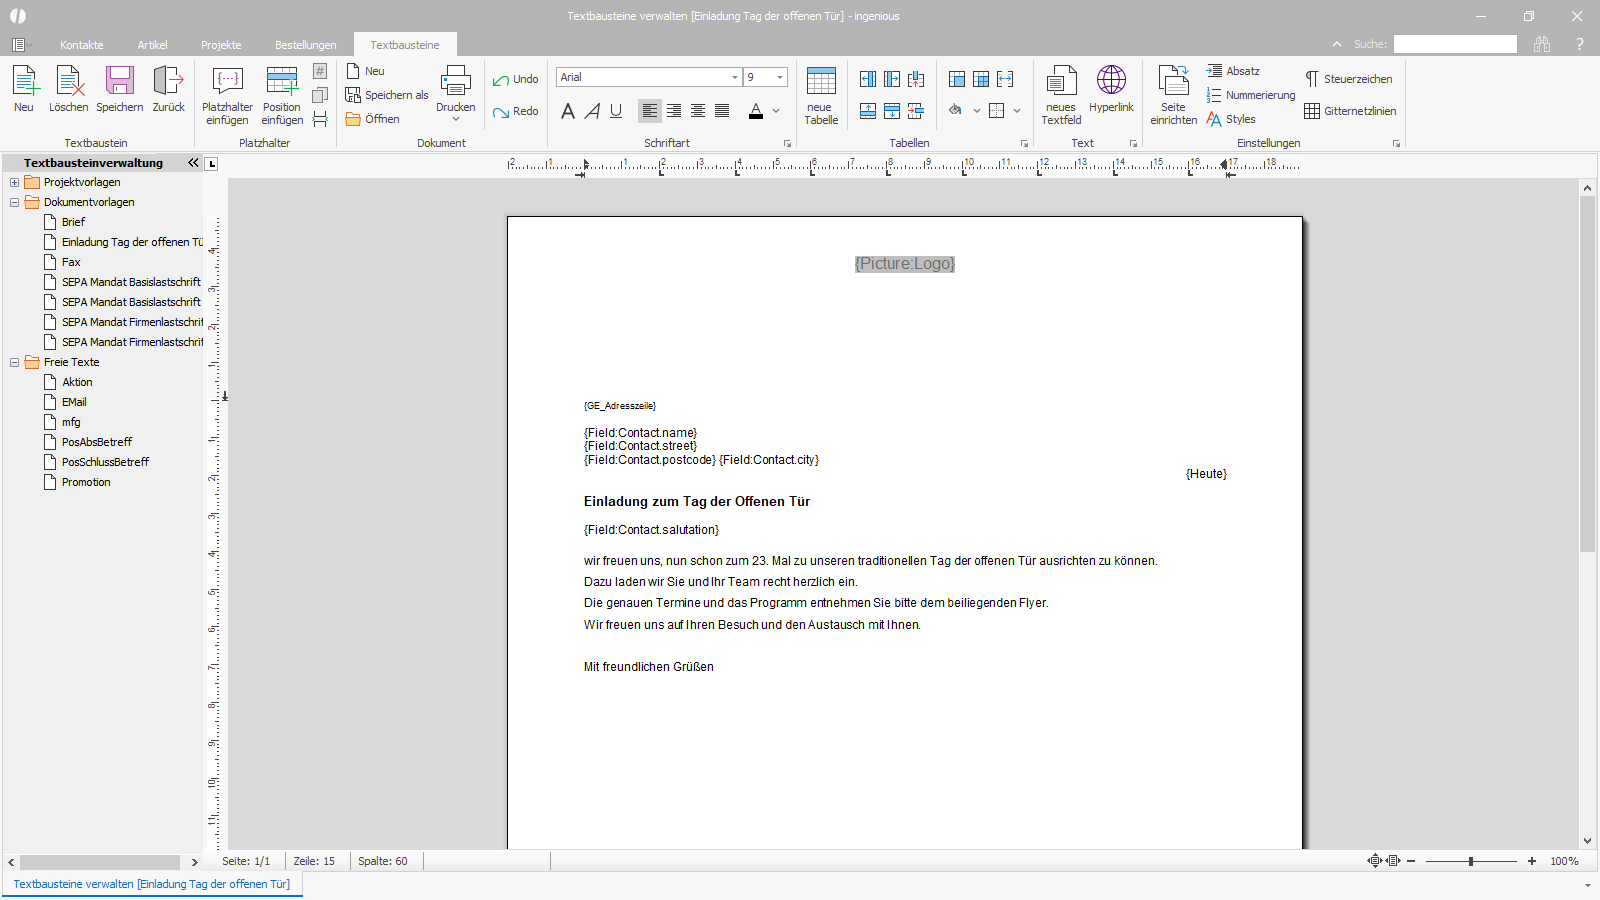Open the Fax template

point(71,262)
